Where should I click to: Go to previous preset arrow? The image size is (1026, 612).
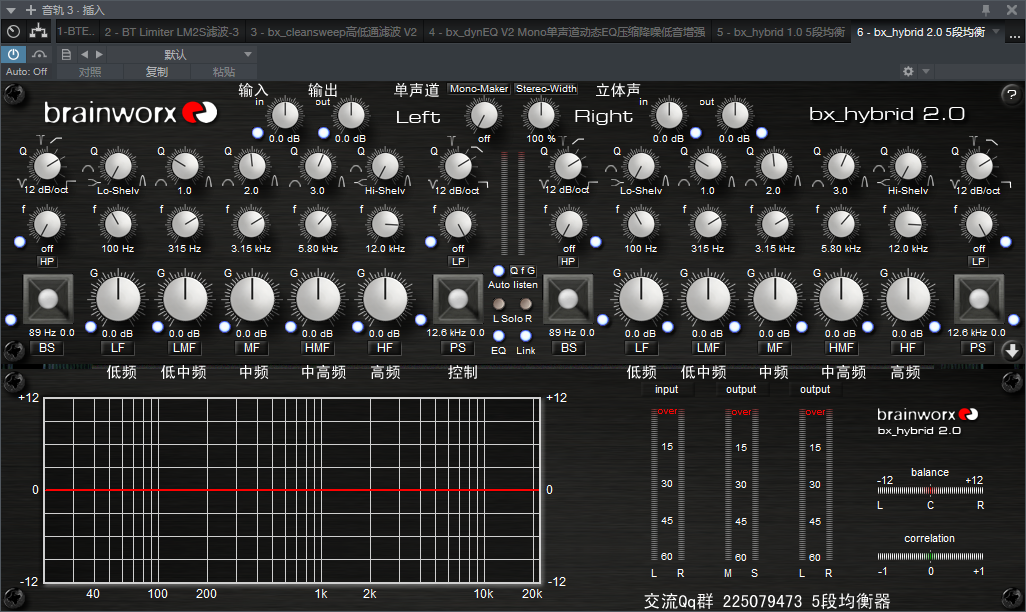click(84, 54)
